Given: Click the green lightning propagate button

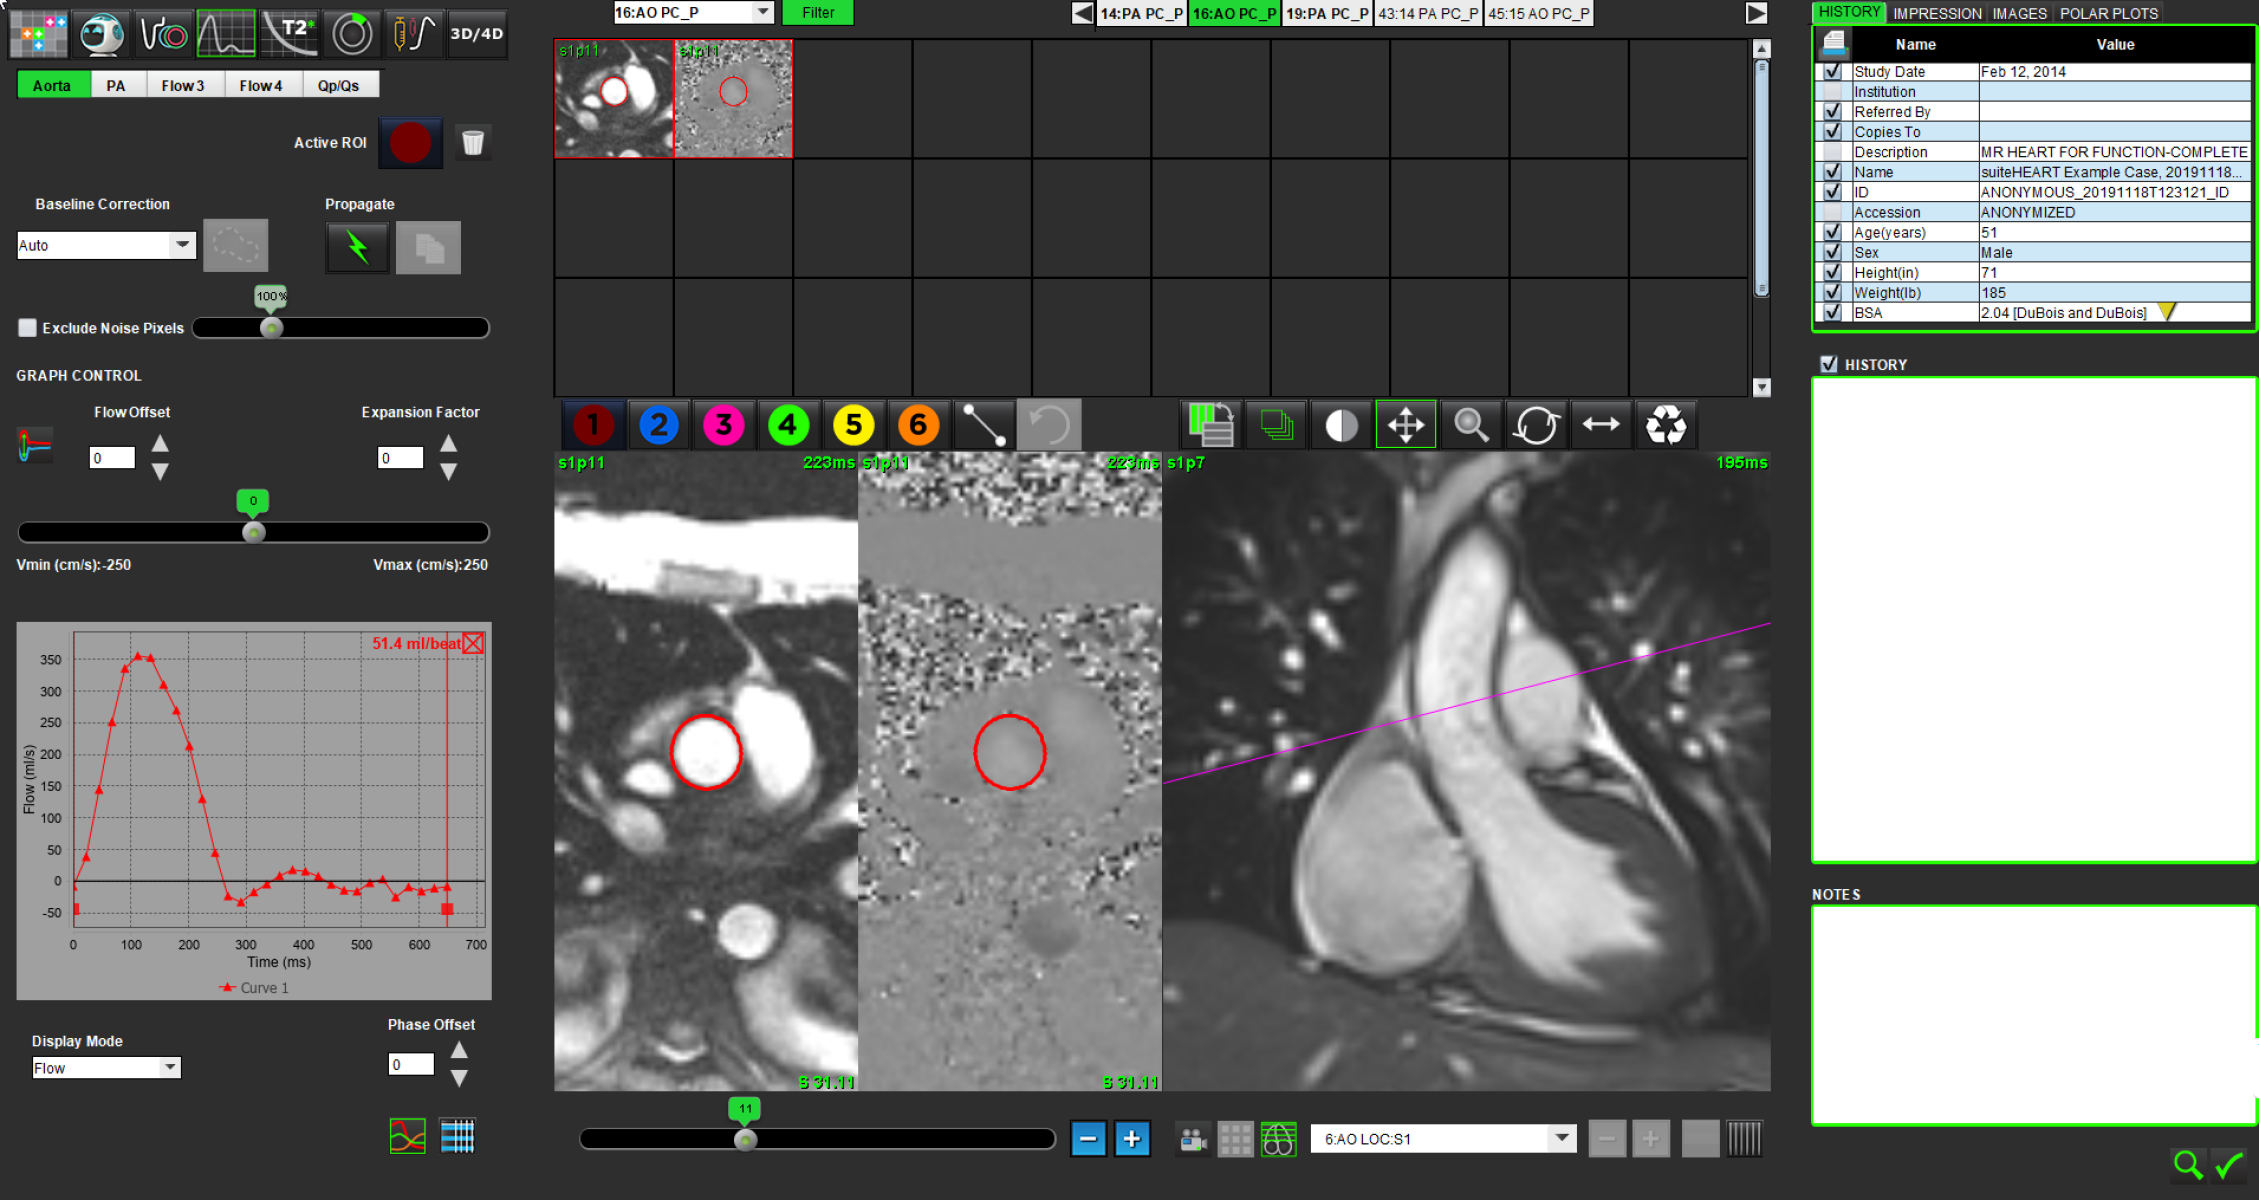Looking at the screenshot, I should coord(357,247).
